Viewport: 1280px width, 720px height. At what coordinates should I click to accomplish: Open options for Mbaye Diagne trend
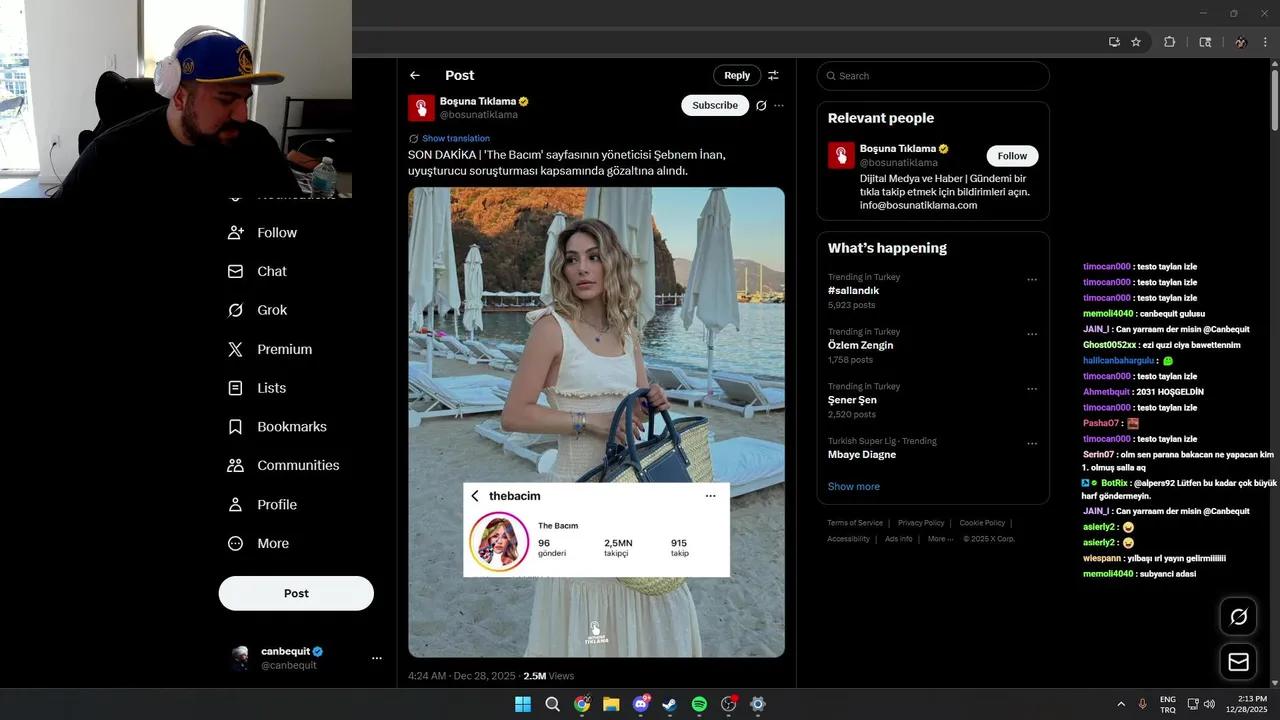1032,444
